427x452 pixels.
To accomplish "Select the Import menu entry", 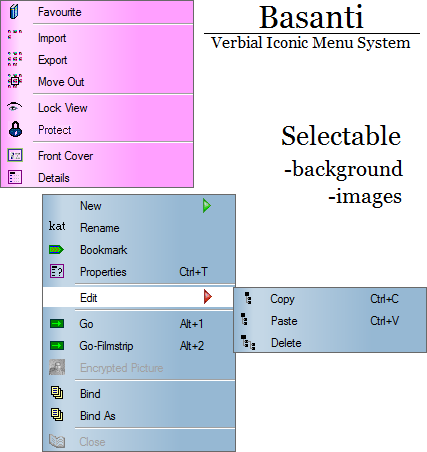I will click(x=97, y=38).
